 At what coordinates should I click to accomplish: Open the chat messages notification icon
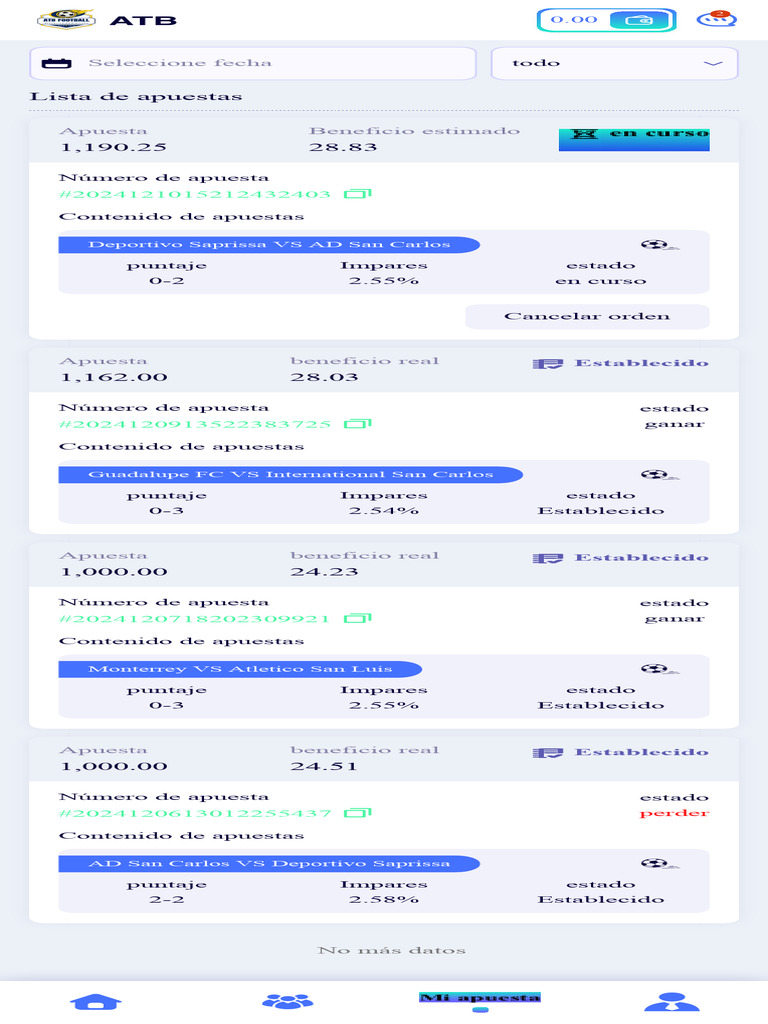click(x=716, y=19)
